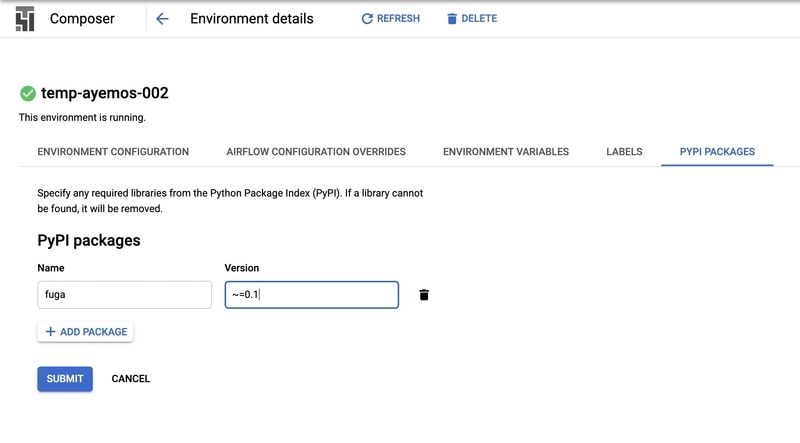This screenshot has height=443, width=800.
Task: Click the Composer logo icon
Action: tap(25, 18)
